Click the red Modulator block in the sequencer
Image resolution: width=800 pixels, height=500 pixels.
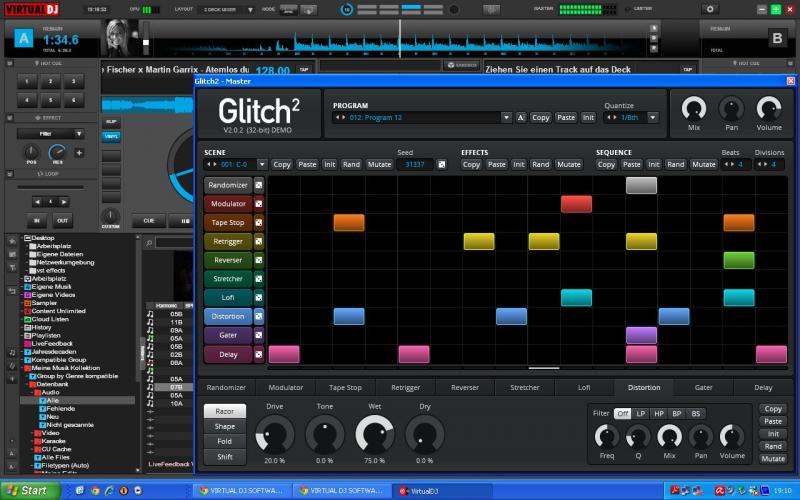(576, 204)
